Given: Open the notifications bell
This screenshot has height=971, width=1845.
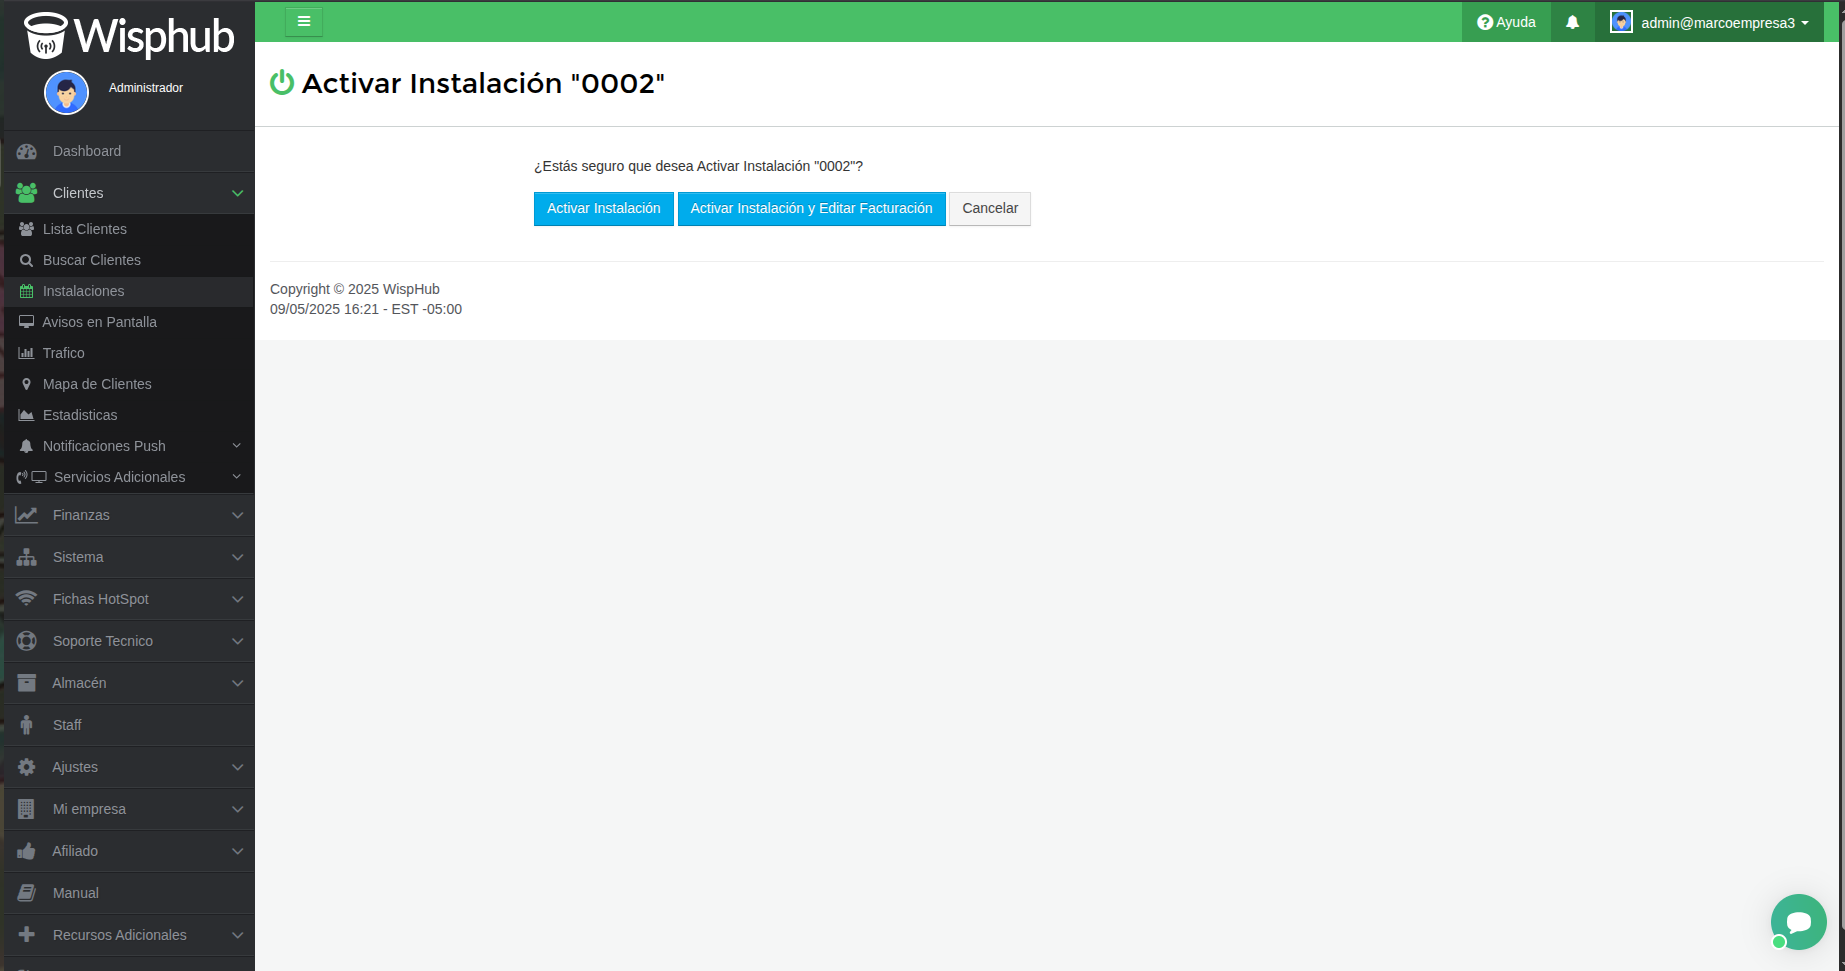Looking at the screenshot, I should [1572, 22].
